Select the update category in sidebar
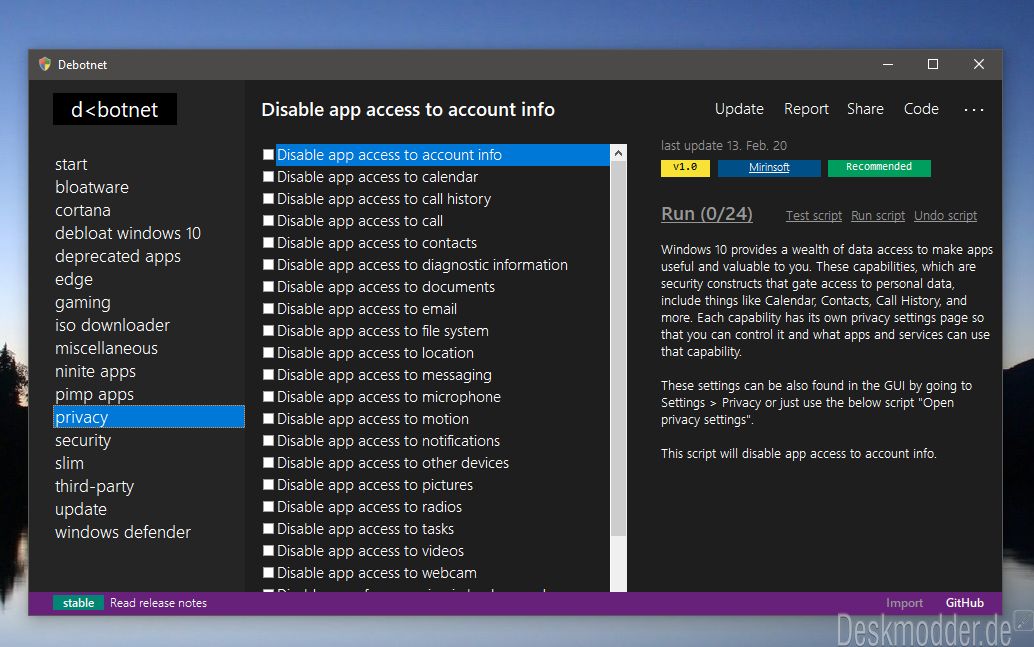The height and width of the screenshot is (647, 1034). (x=81, y=509)
